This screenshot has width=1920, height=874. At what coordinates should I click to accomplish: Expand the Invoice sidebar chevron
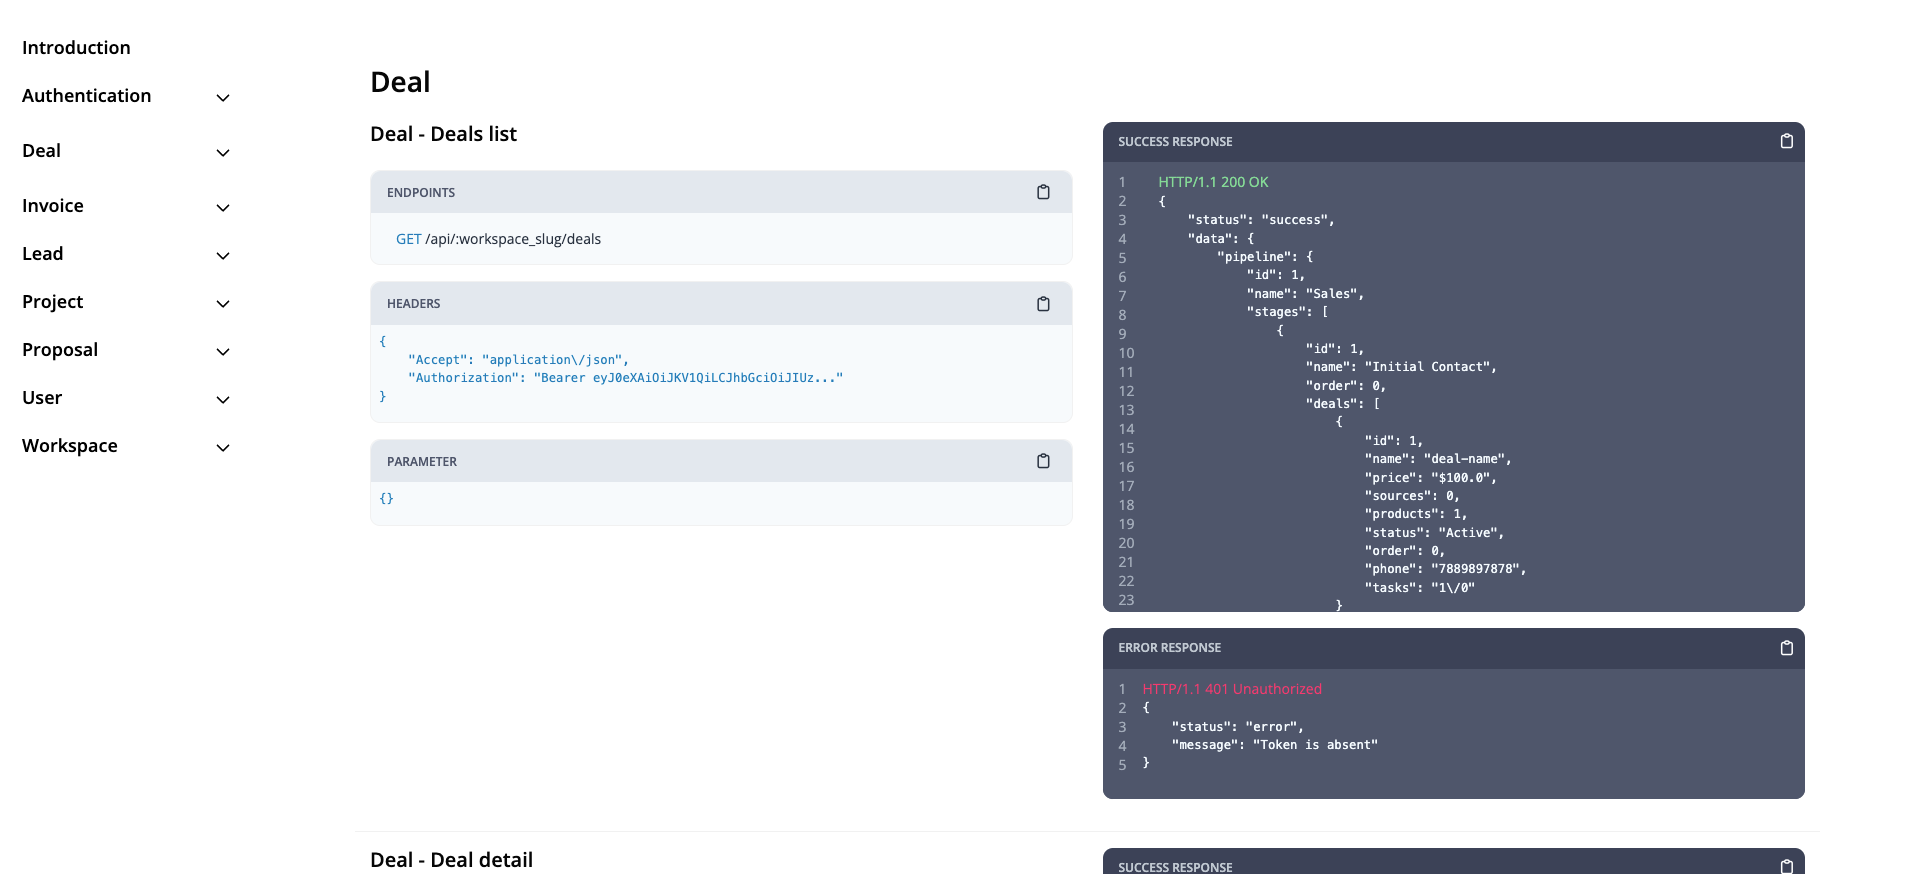coord(223,207)
